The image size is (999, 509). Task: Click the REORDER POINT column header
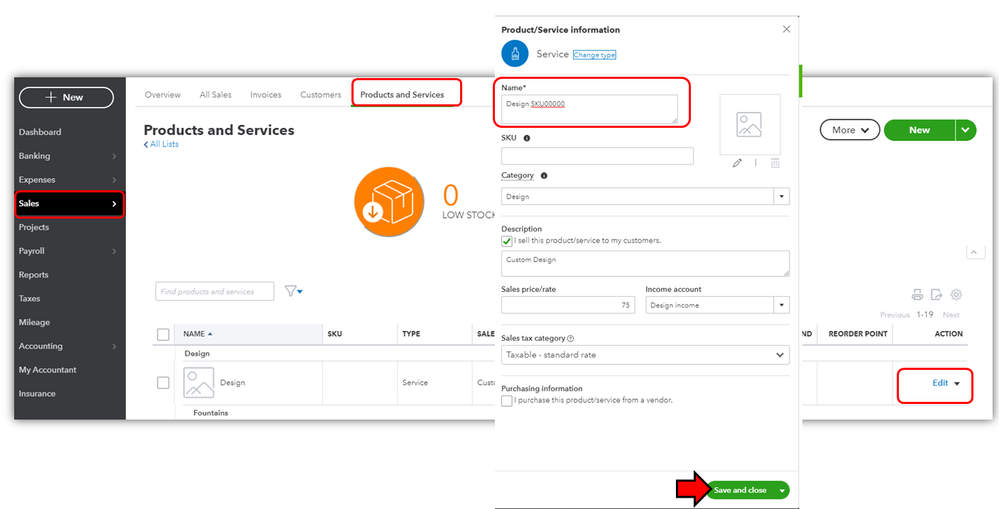858,334
